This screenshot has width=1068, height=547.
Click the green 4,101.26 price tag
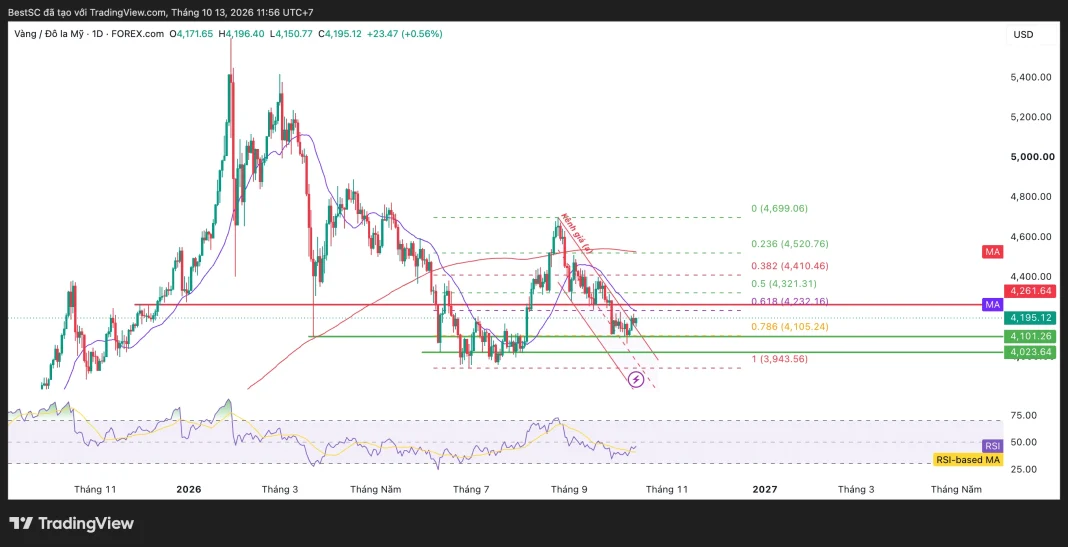[x=1031, y=336]
